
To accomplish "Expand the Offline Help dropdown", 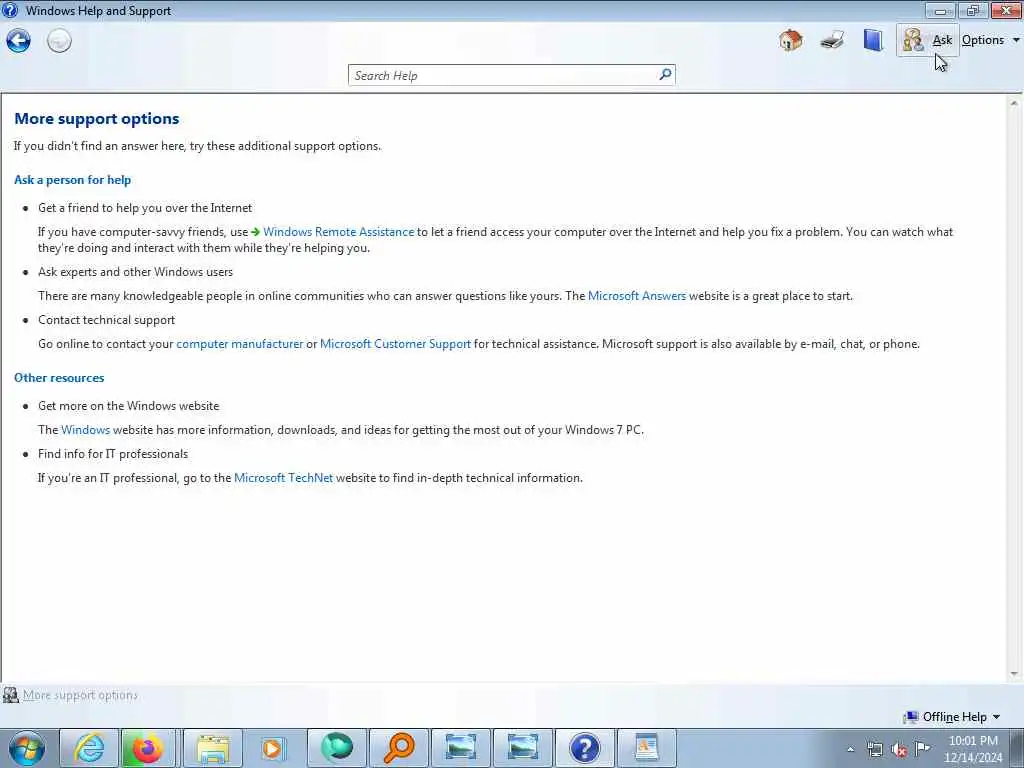I will click(x=961, y=717).
